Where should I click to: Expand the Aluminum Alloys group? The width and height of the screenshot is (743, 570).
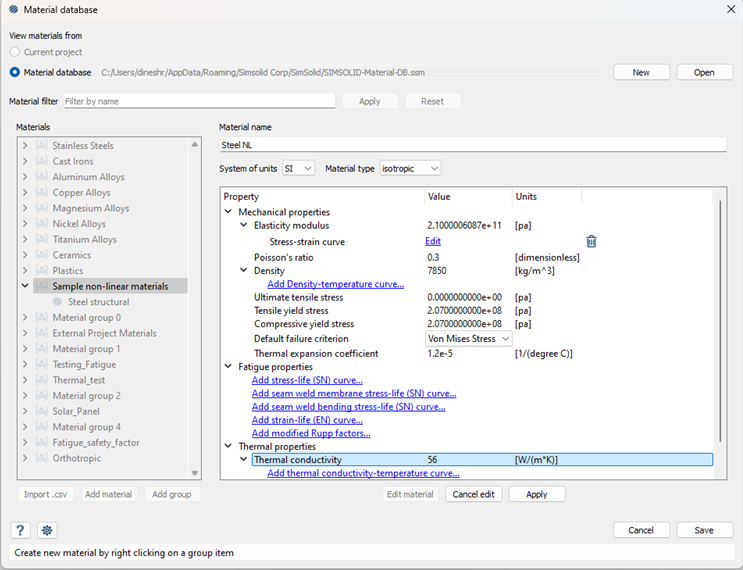[x=24, y=177]
